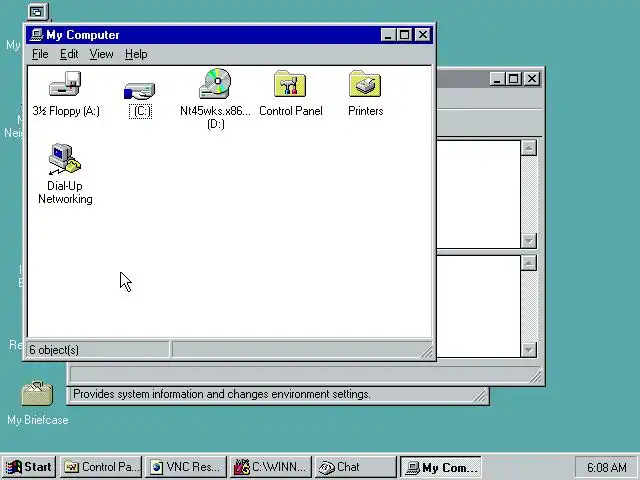
Task: Close the background window behind My Computer
Action: click(x=532, y=79)
